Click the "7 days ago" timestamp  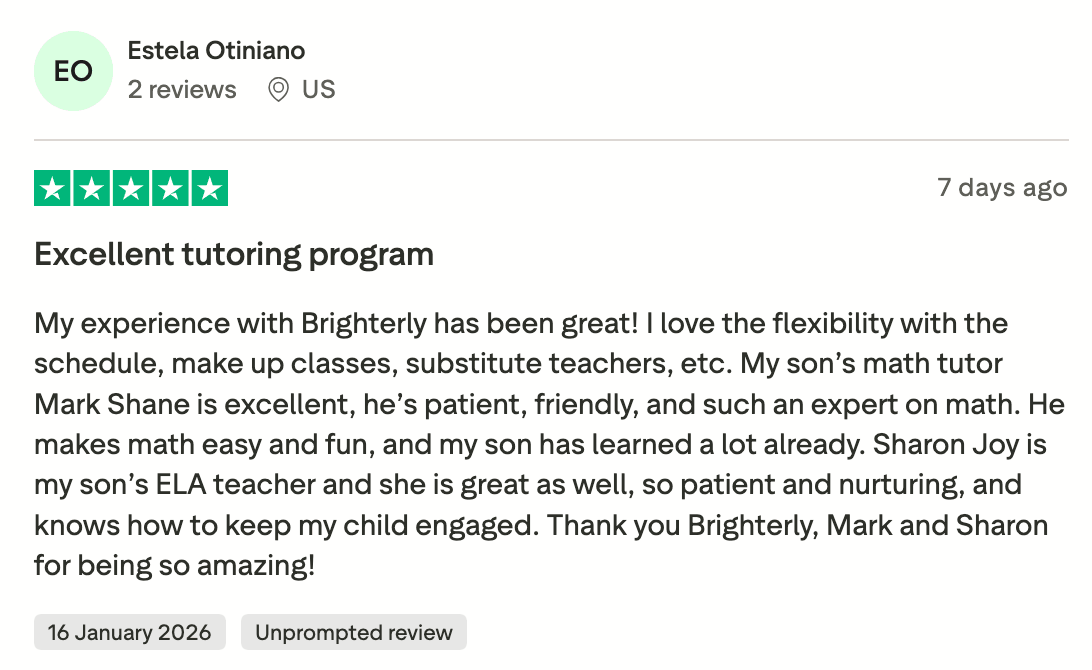click(1002, 188)
